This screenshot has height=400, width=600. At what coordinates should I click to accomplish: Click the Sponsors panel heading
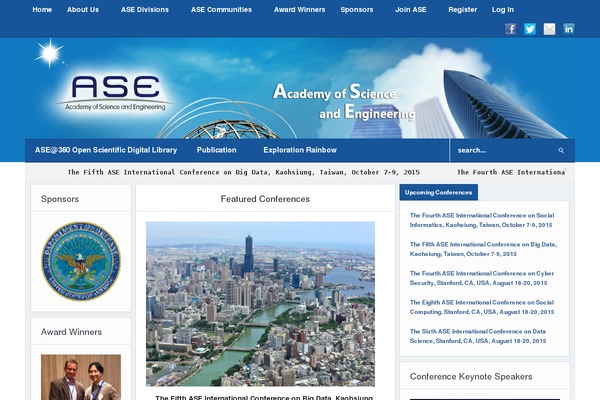pos(60,199)
